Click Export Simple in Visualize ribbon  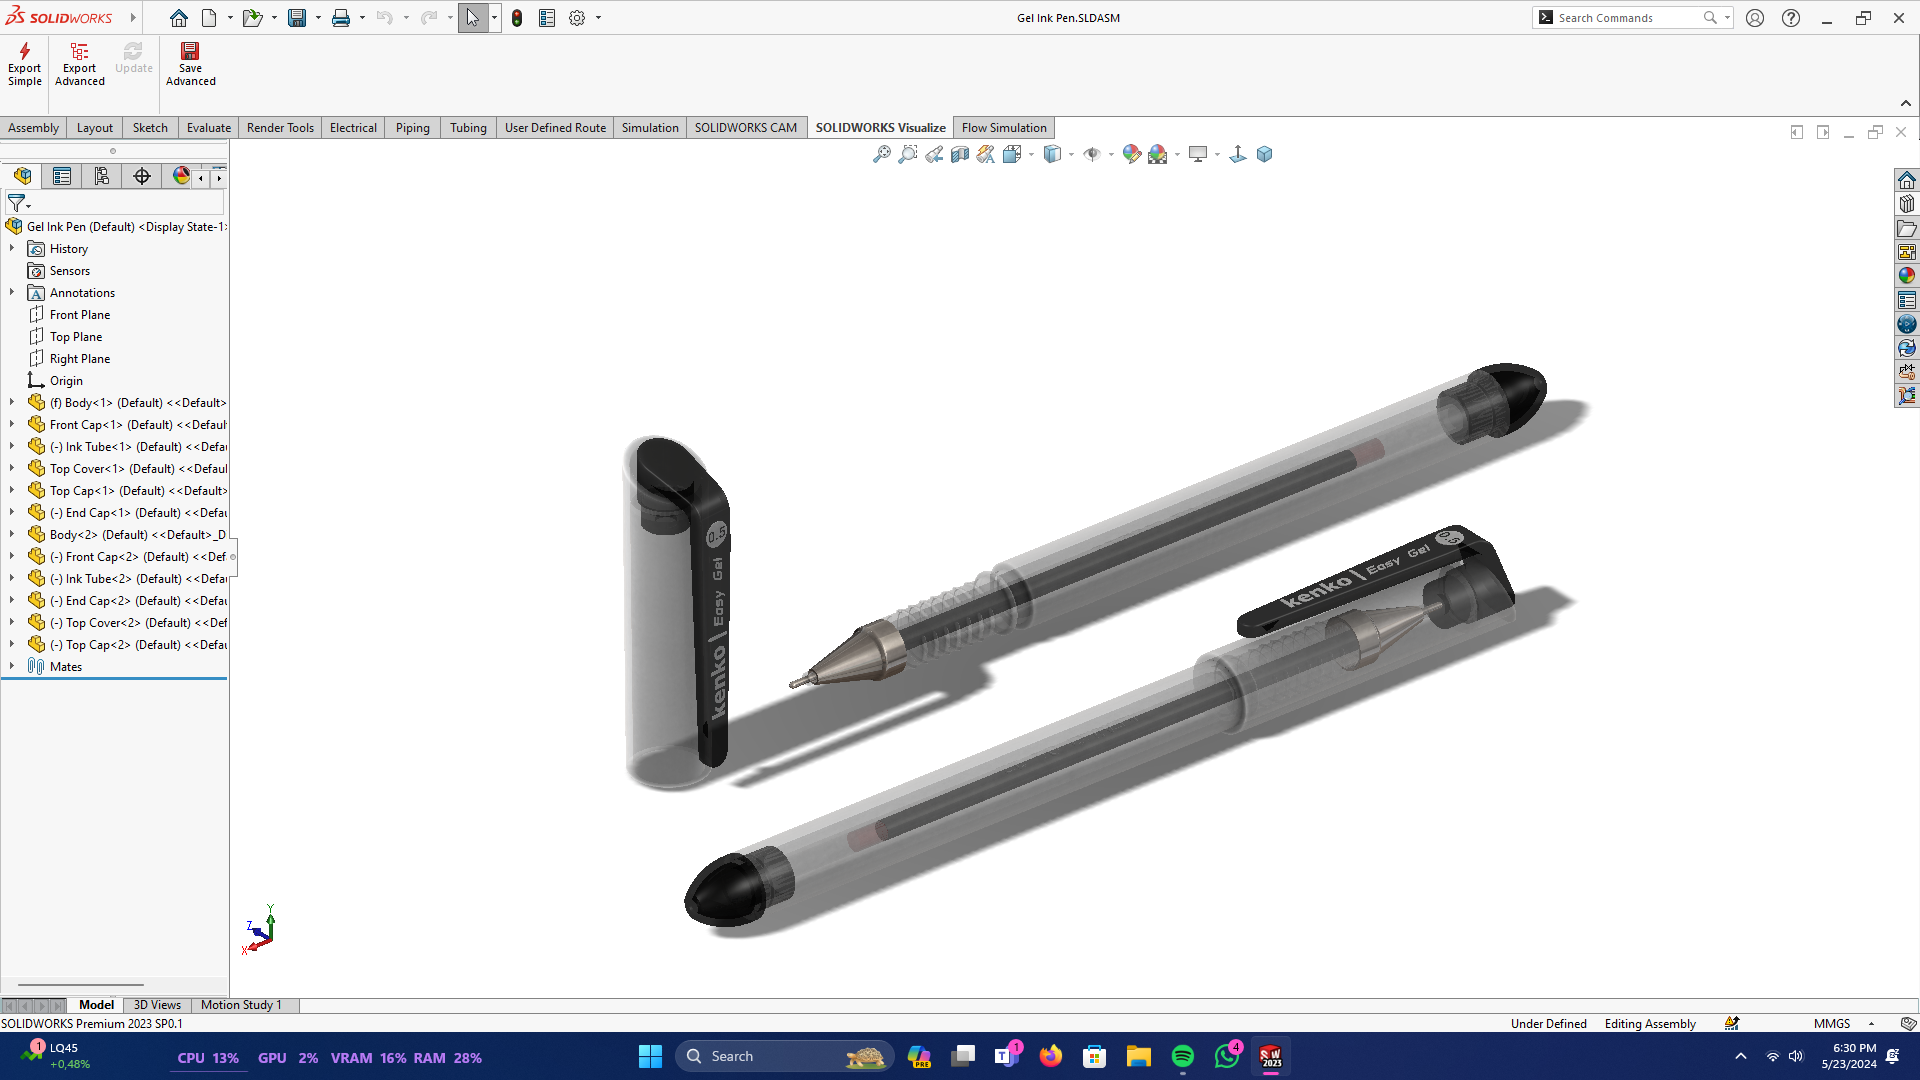pyautogui.click(x=24, y=63)
